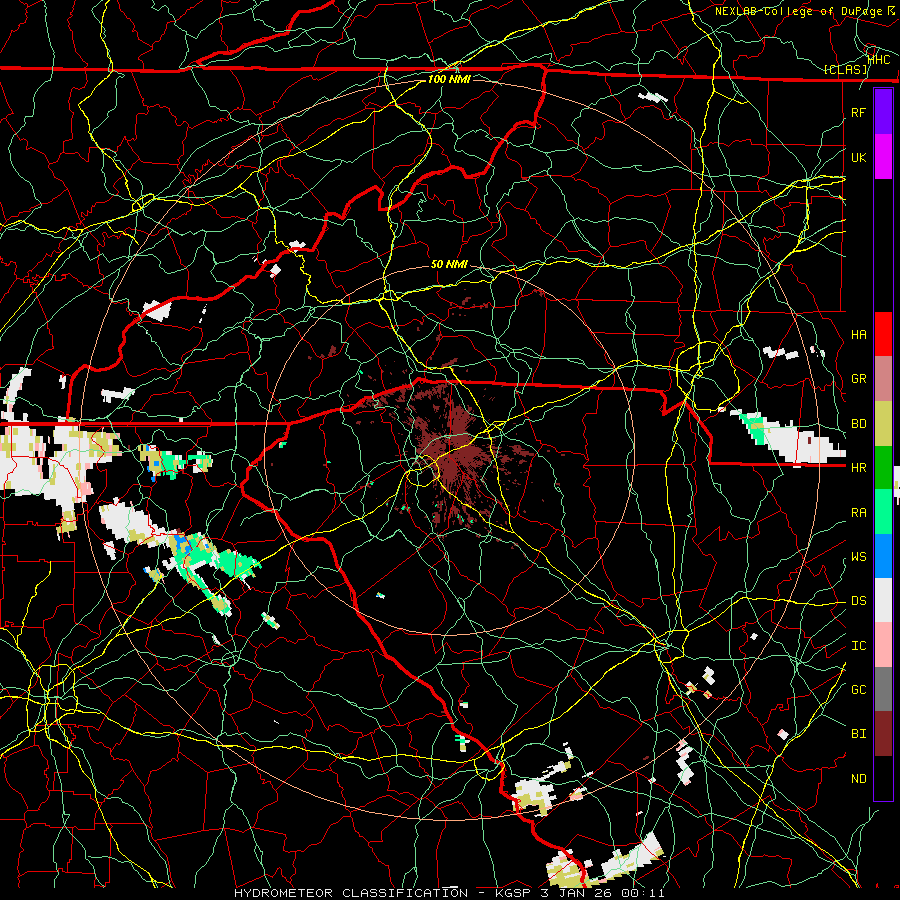Select the 'RA' rain legend label

pyautogui.click(x=858, y=512)
